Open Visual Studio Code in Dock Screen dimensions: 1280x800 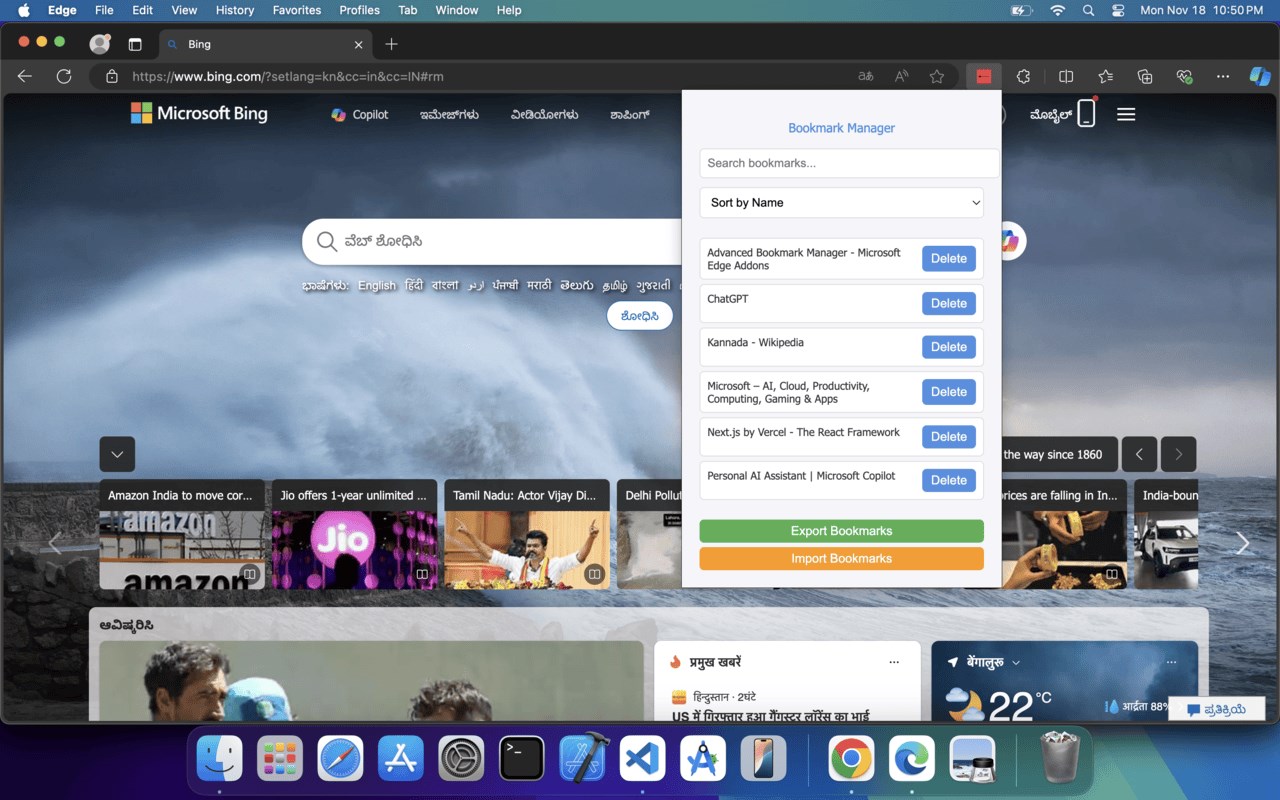(x=642, y=759)
